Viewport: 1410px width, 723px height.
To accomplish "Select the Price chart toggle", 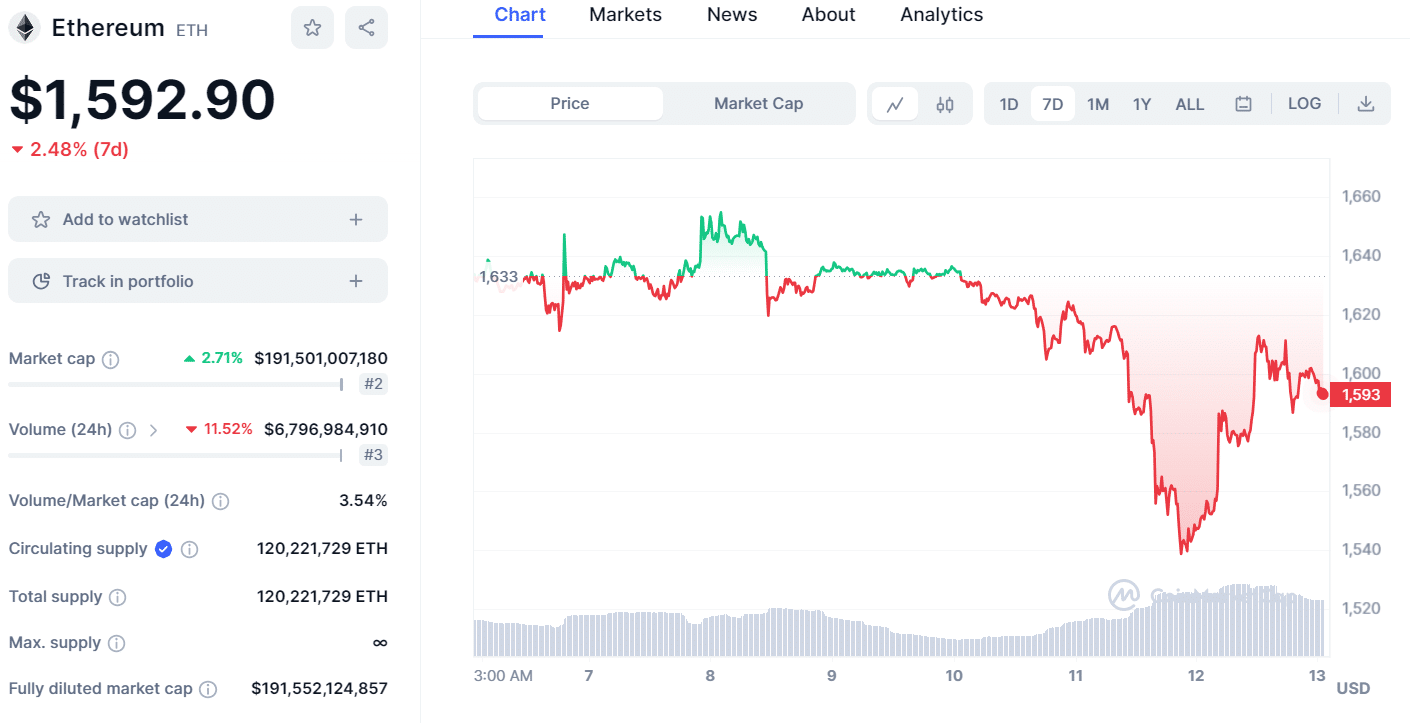I will coord(570,104).
